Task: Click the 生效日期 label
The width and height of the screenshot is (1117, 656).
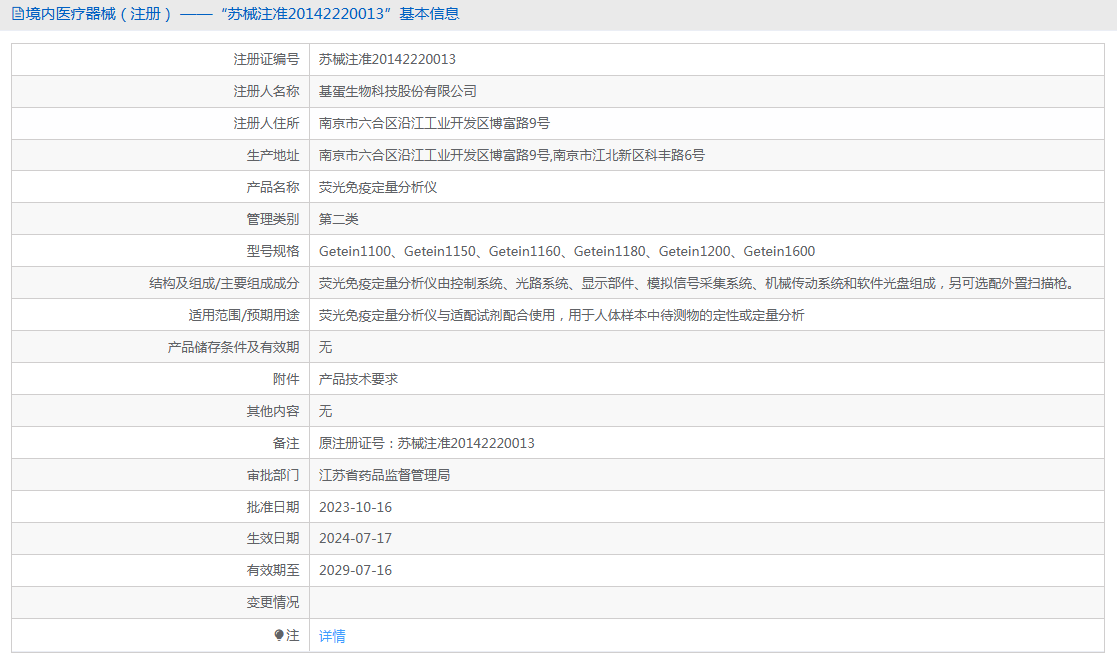Action: (273, 539)
